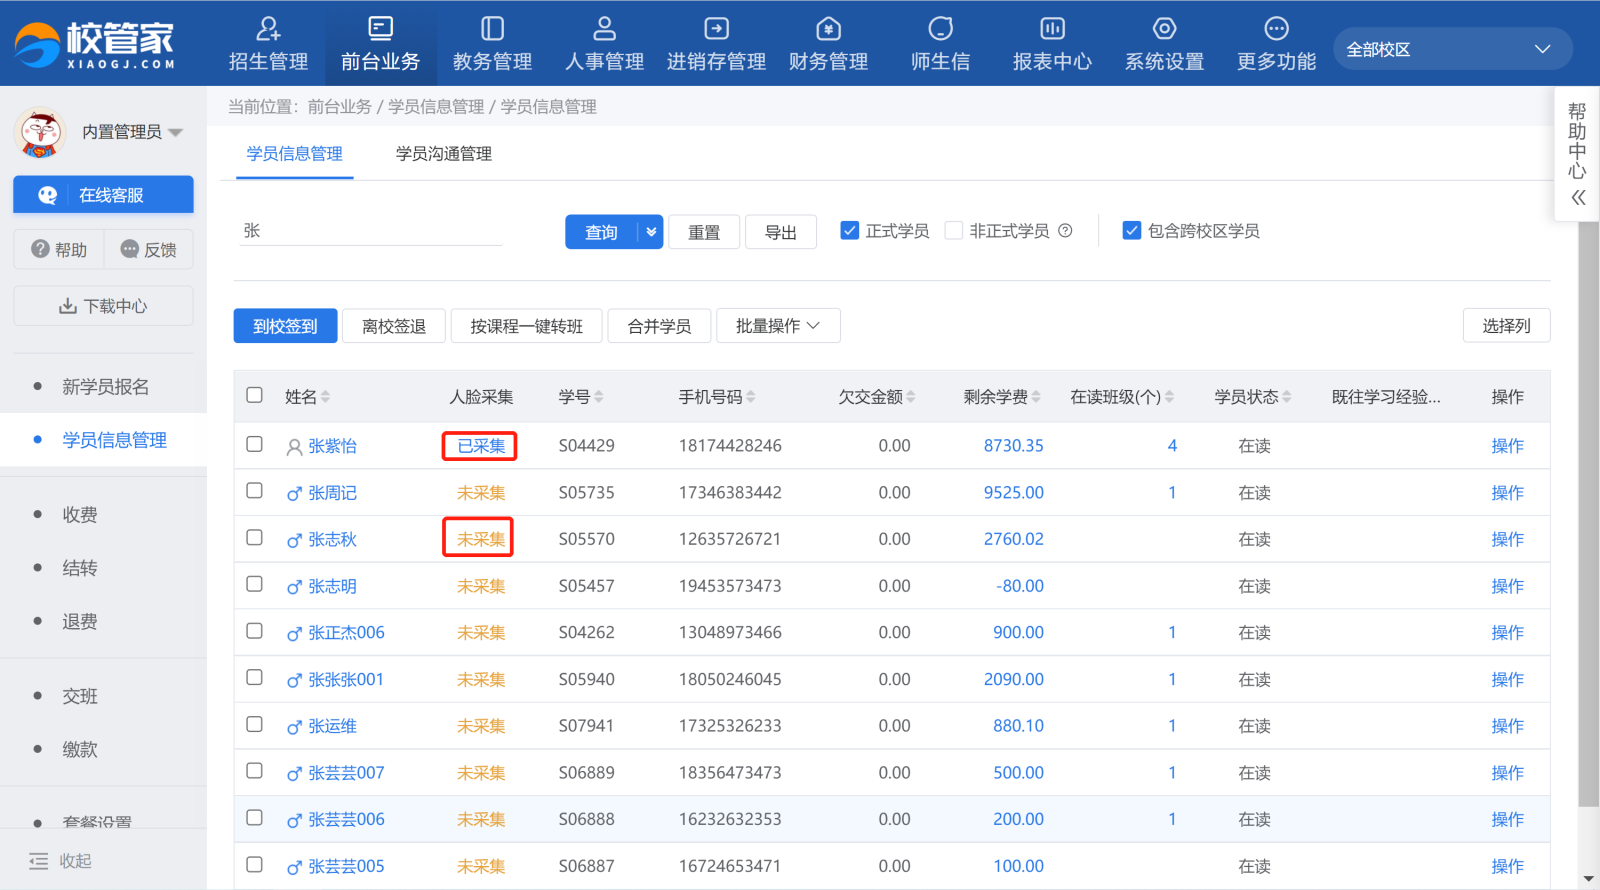
Task: Tick select-all checkbox in table header
Action: (255, 395)
